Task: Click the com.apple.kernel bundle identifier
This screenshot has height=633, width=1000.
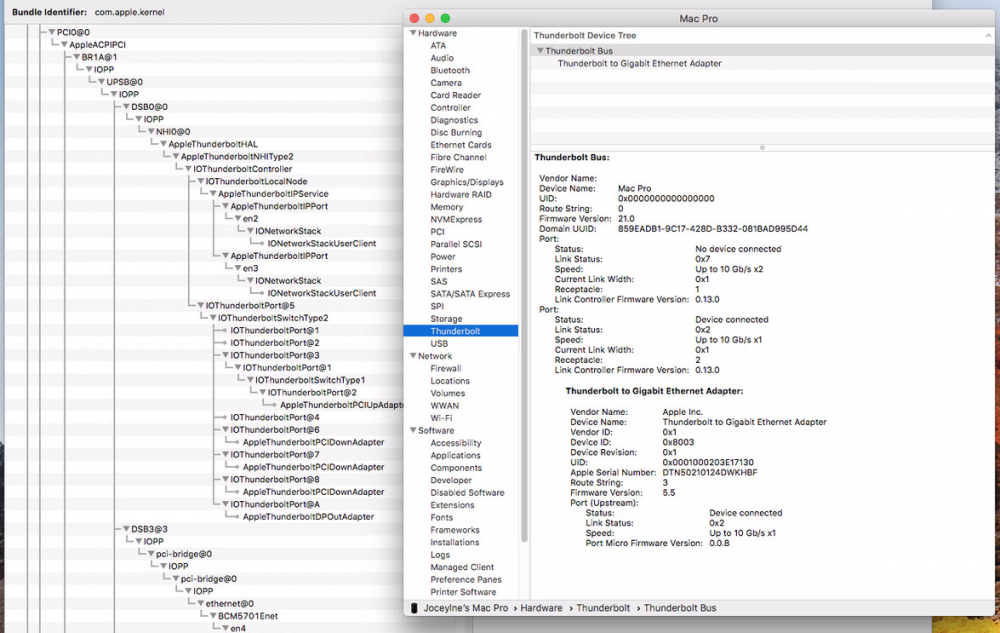Action: (129, 12)
